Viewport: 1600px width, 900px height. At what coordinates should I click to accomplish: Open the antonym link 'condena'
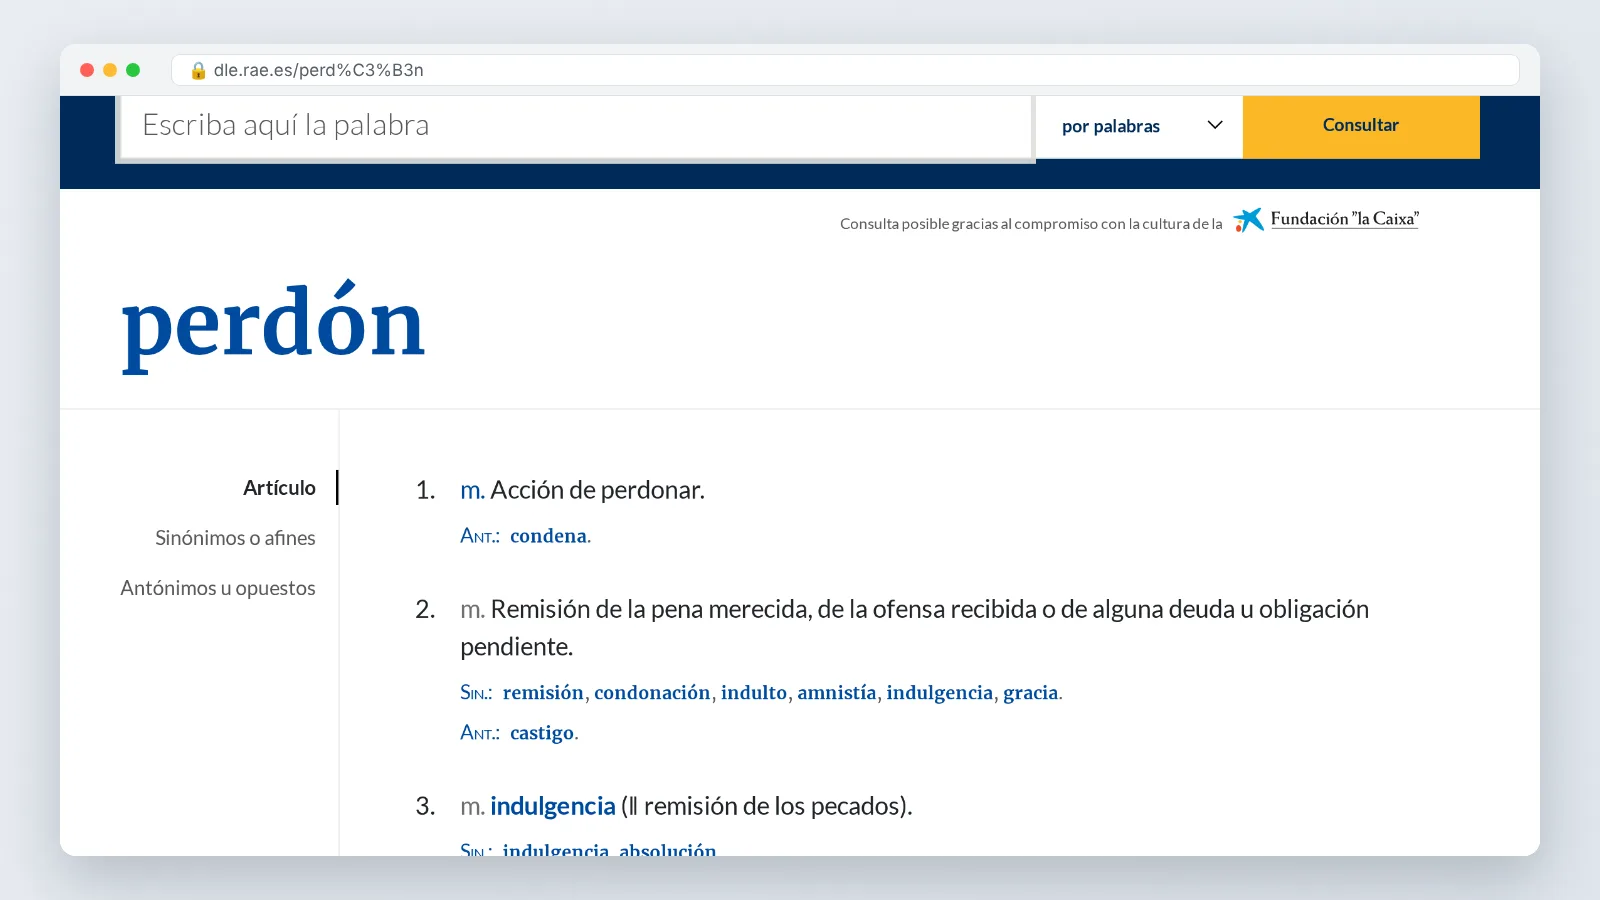(548, 536)
